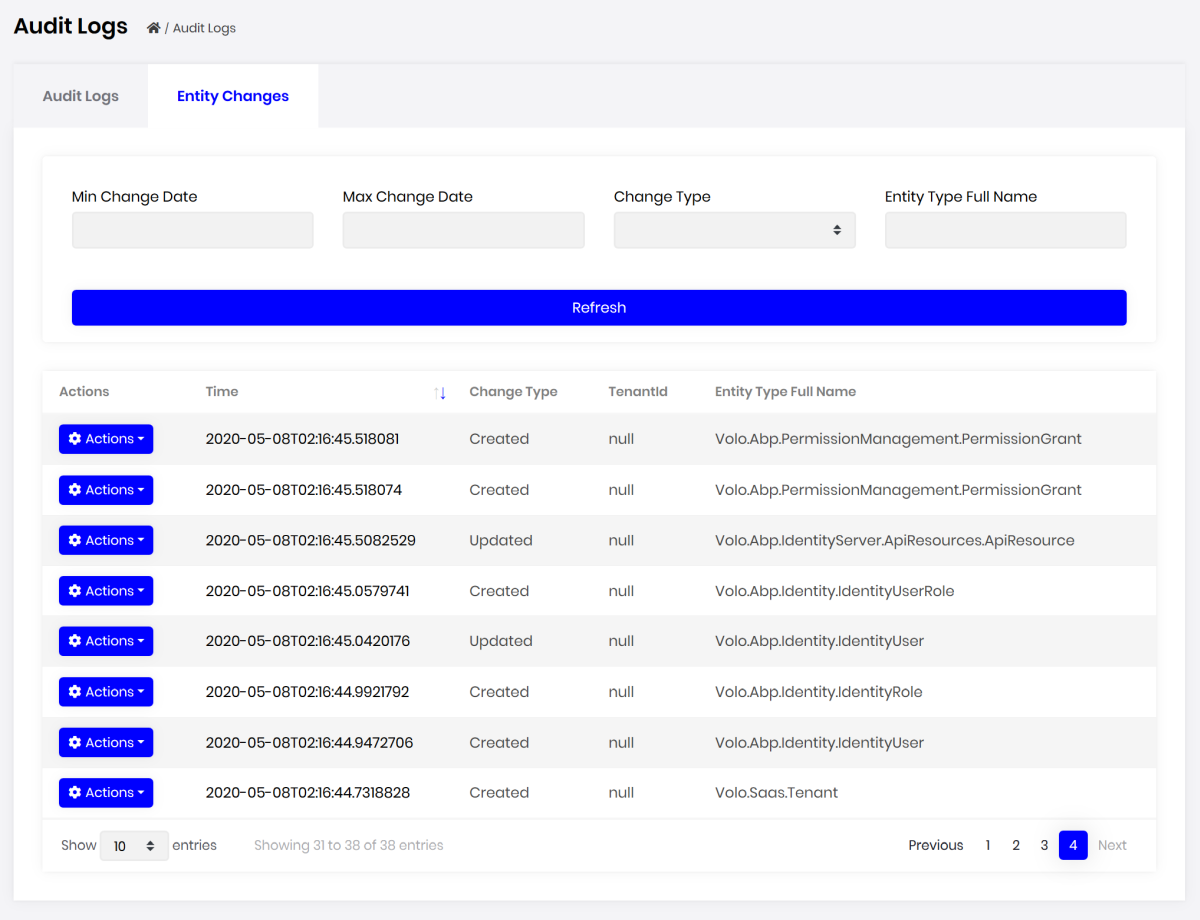Click the Refresh button
Viewport: 1200px width, 920px height.
point(598,307)
